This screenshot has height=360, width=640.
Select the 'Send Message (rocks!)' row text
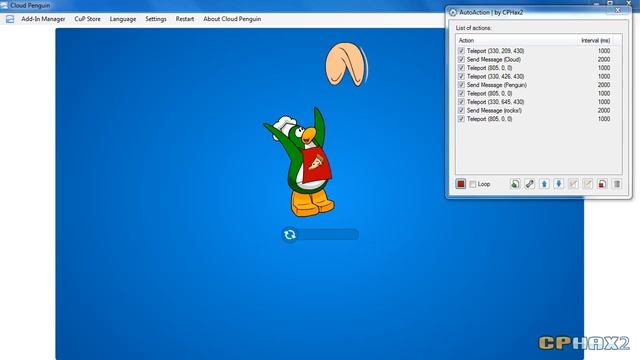pos(494,111)
